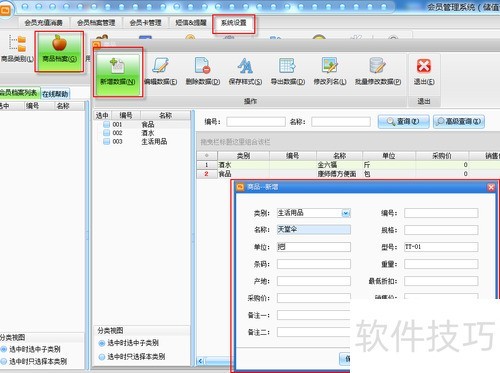Click the 新增数据(N) toolbar icon

[x=118, y=66]
